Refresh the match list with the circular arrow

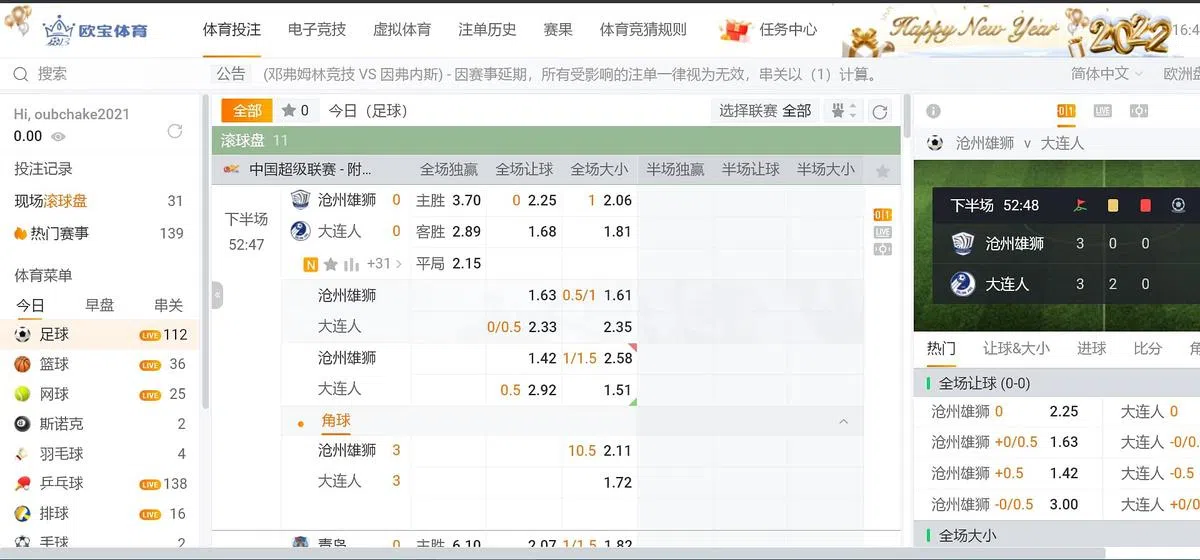pos(880,112)
